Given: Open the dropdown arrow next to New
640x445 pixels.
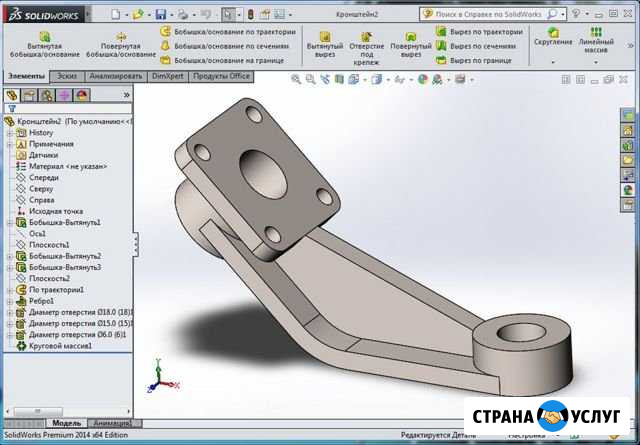Looking at the screenshot, I should [x=127, y=15].
